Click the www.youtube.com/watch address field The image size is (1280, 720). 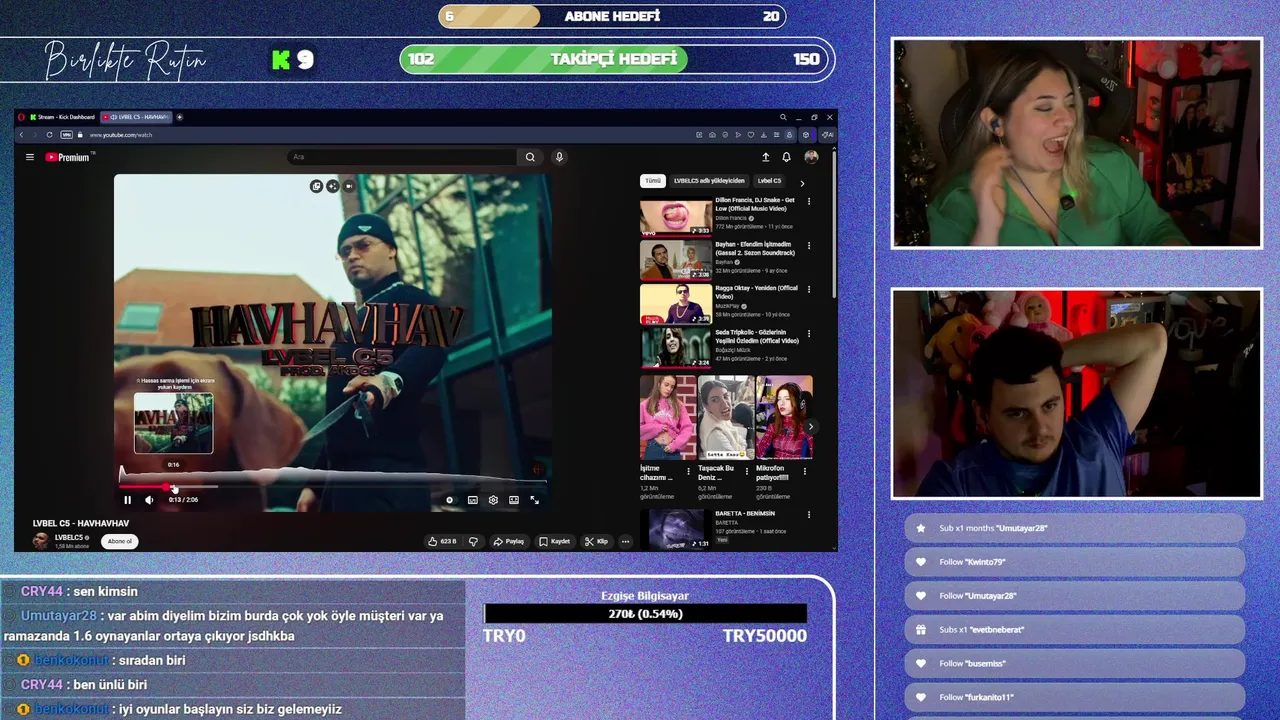point(121,135)
